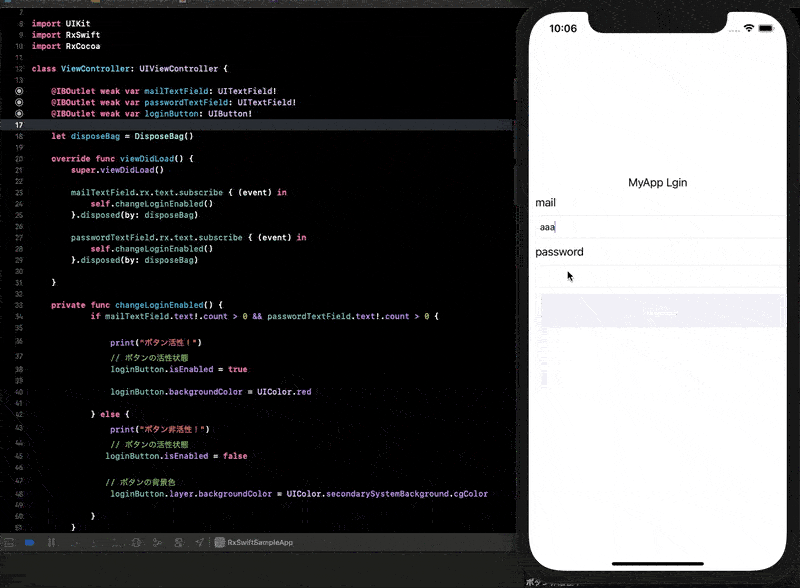
Task: Click the import RxSwift code line
Action: 66,35
